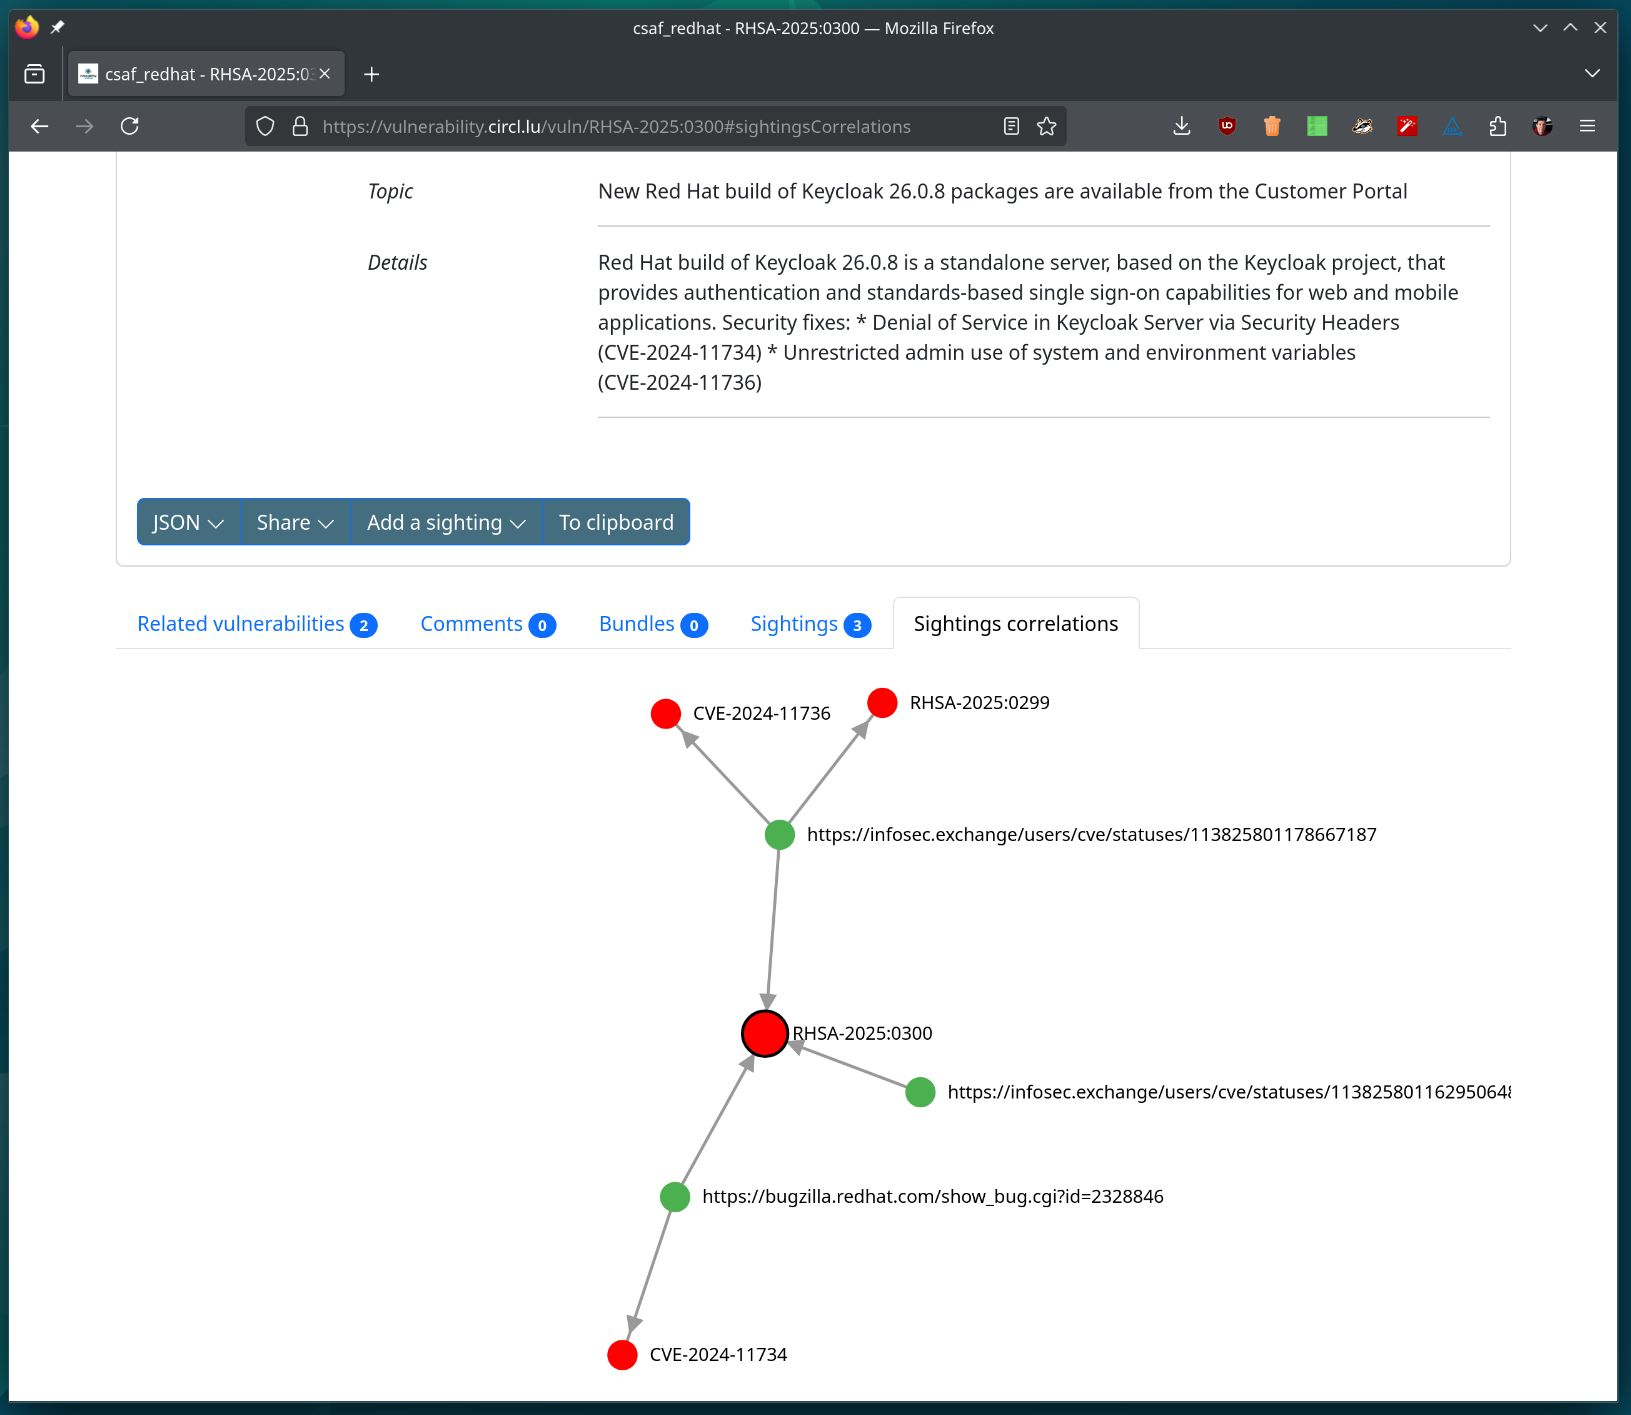Click the back navigation arrow
Screen dimensions: 1631x1415
[40, 126]
